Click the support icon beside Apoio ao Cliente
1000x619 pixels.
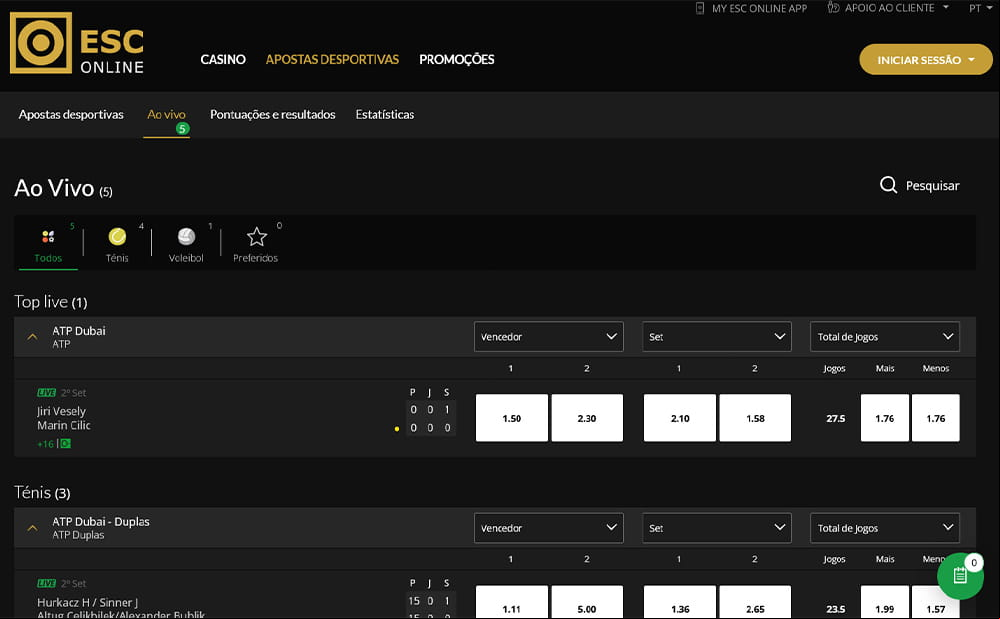[x=833, y=8]
